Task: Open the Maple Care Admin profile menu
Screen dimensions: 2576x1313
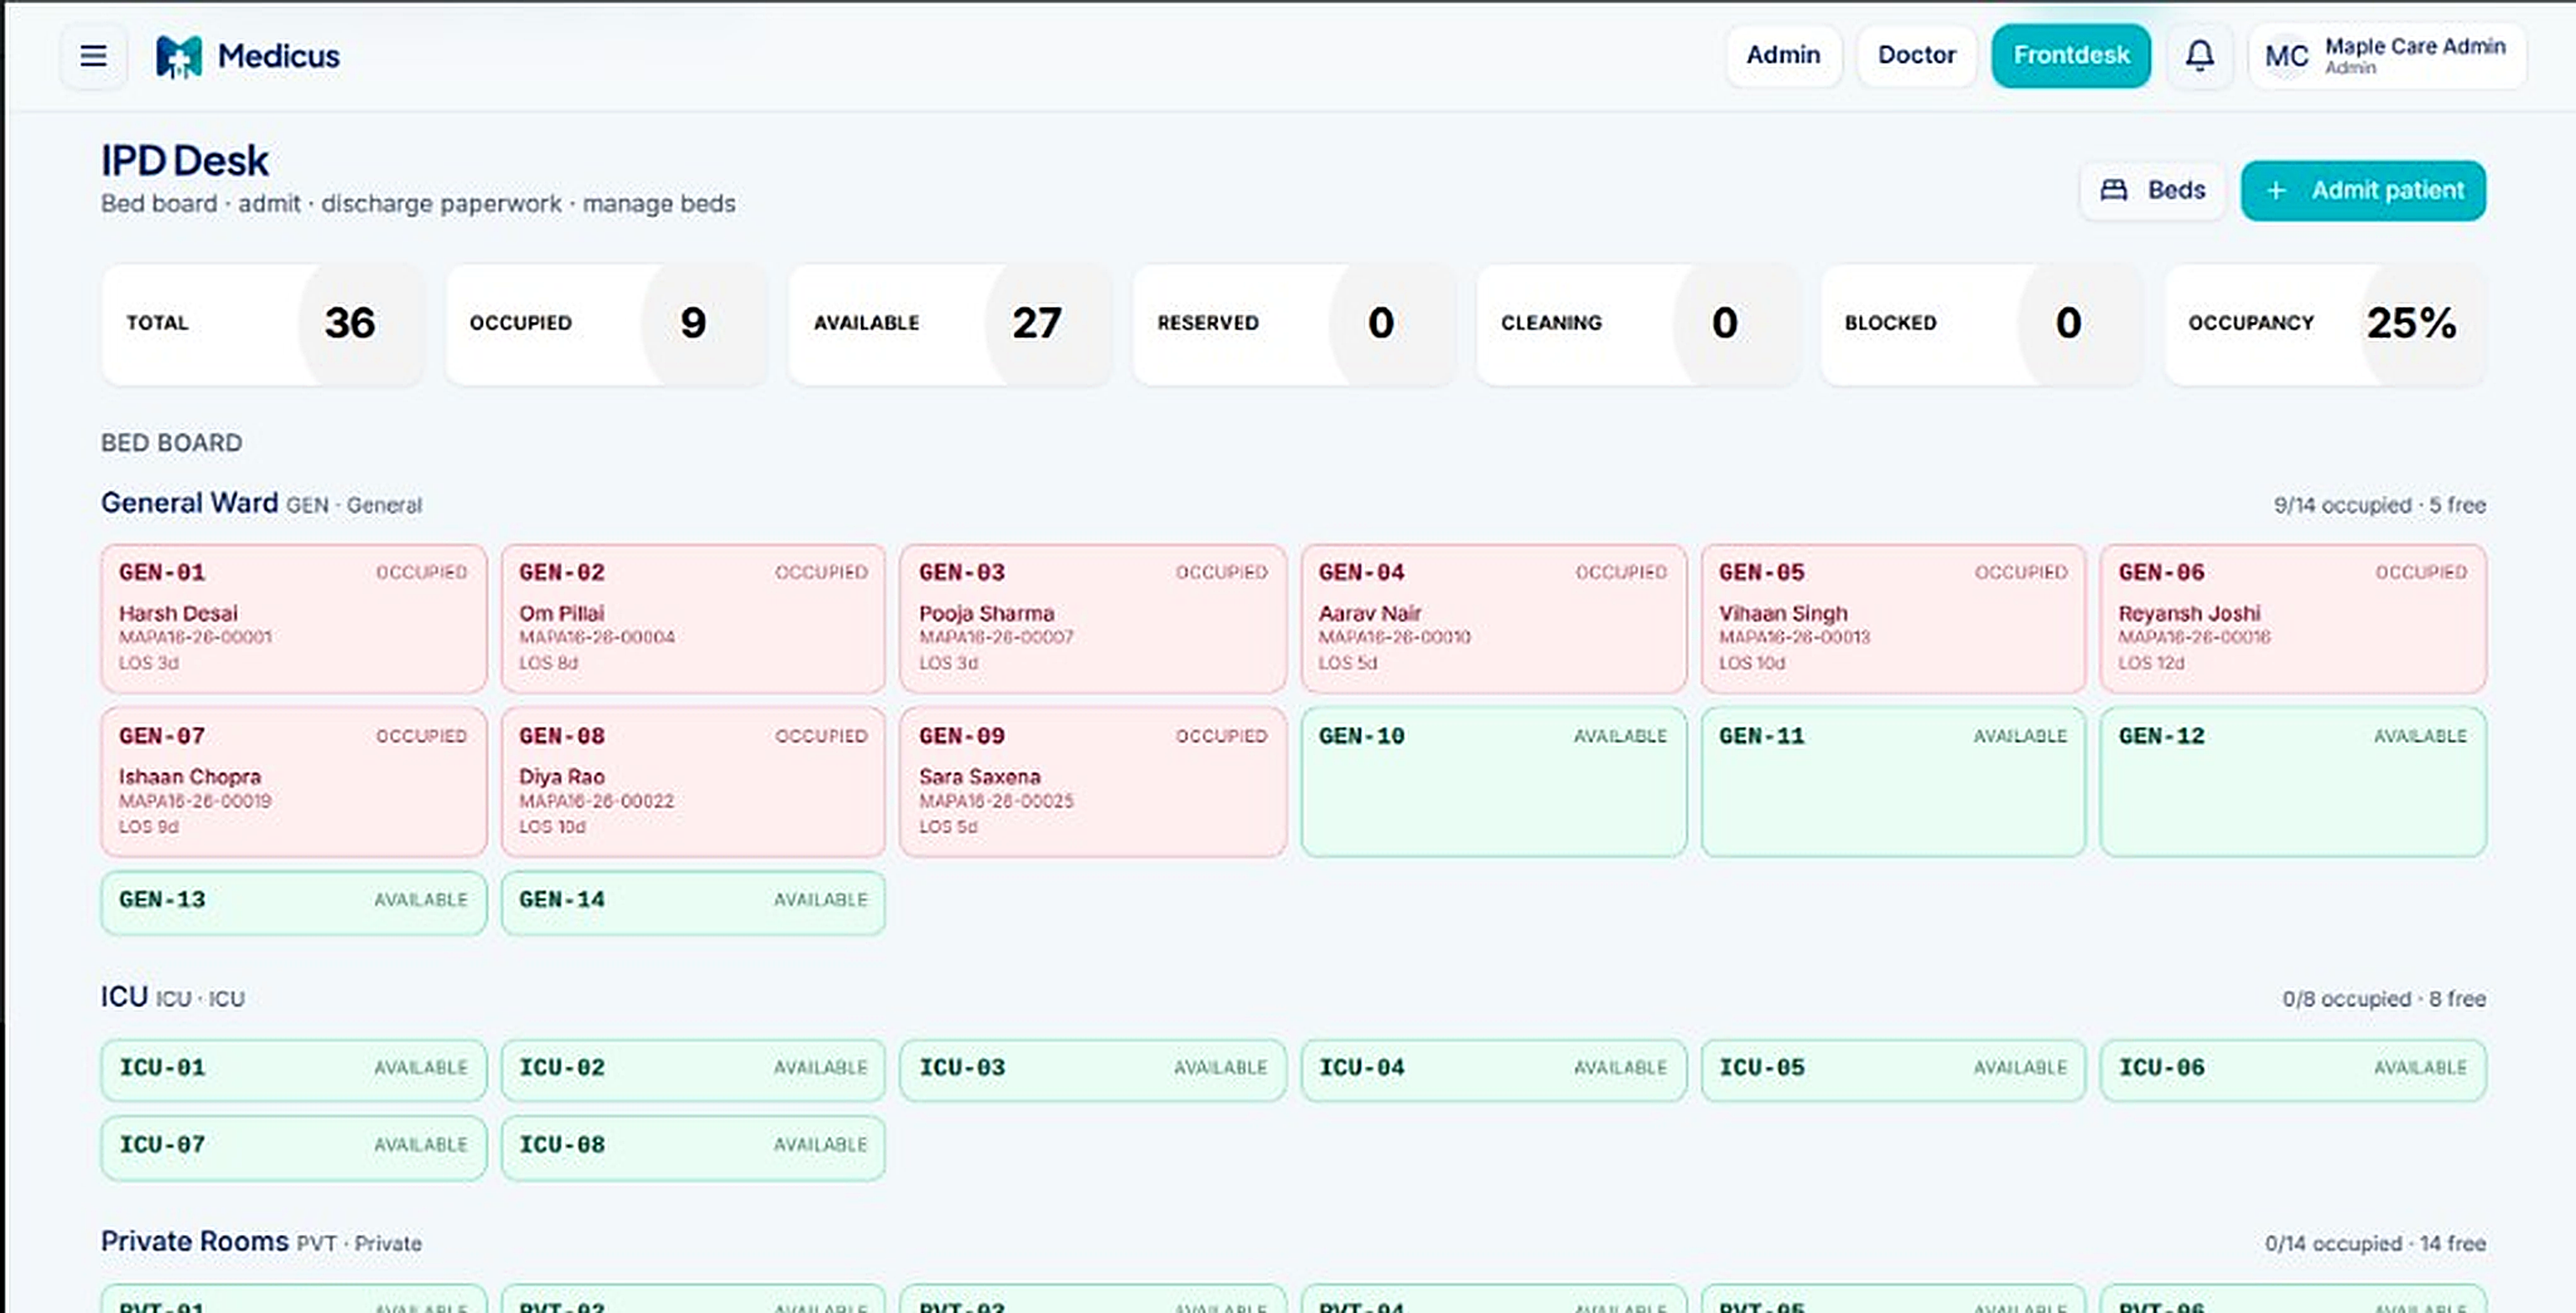Action: point(2387,56)
